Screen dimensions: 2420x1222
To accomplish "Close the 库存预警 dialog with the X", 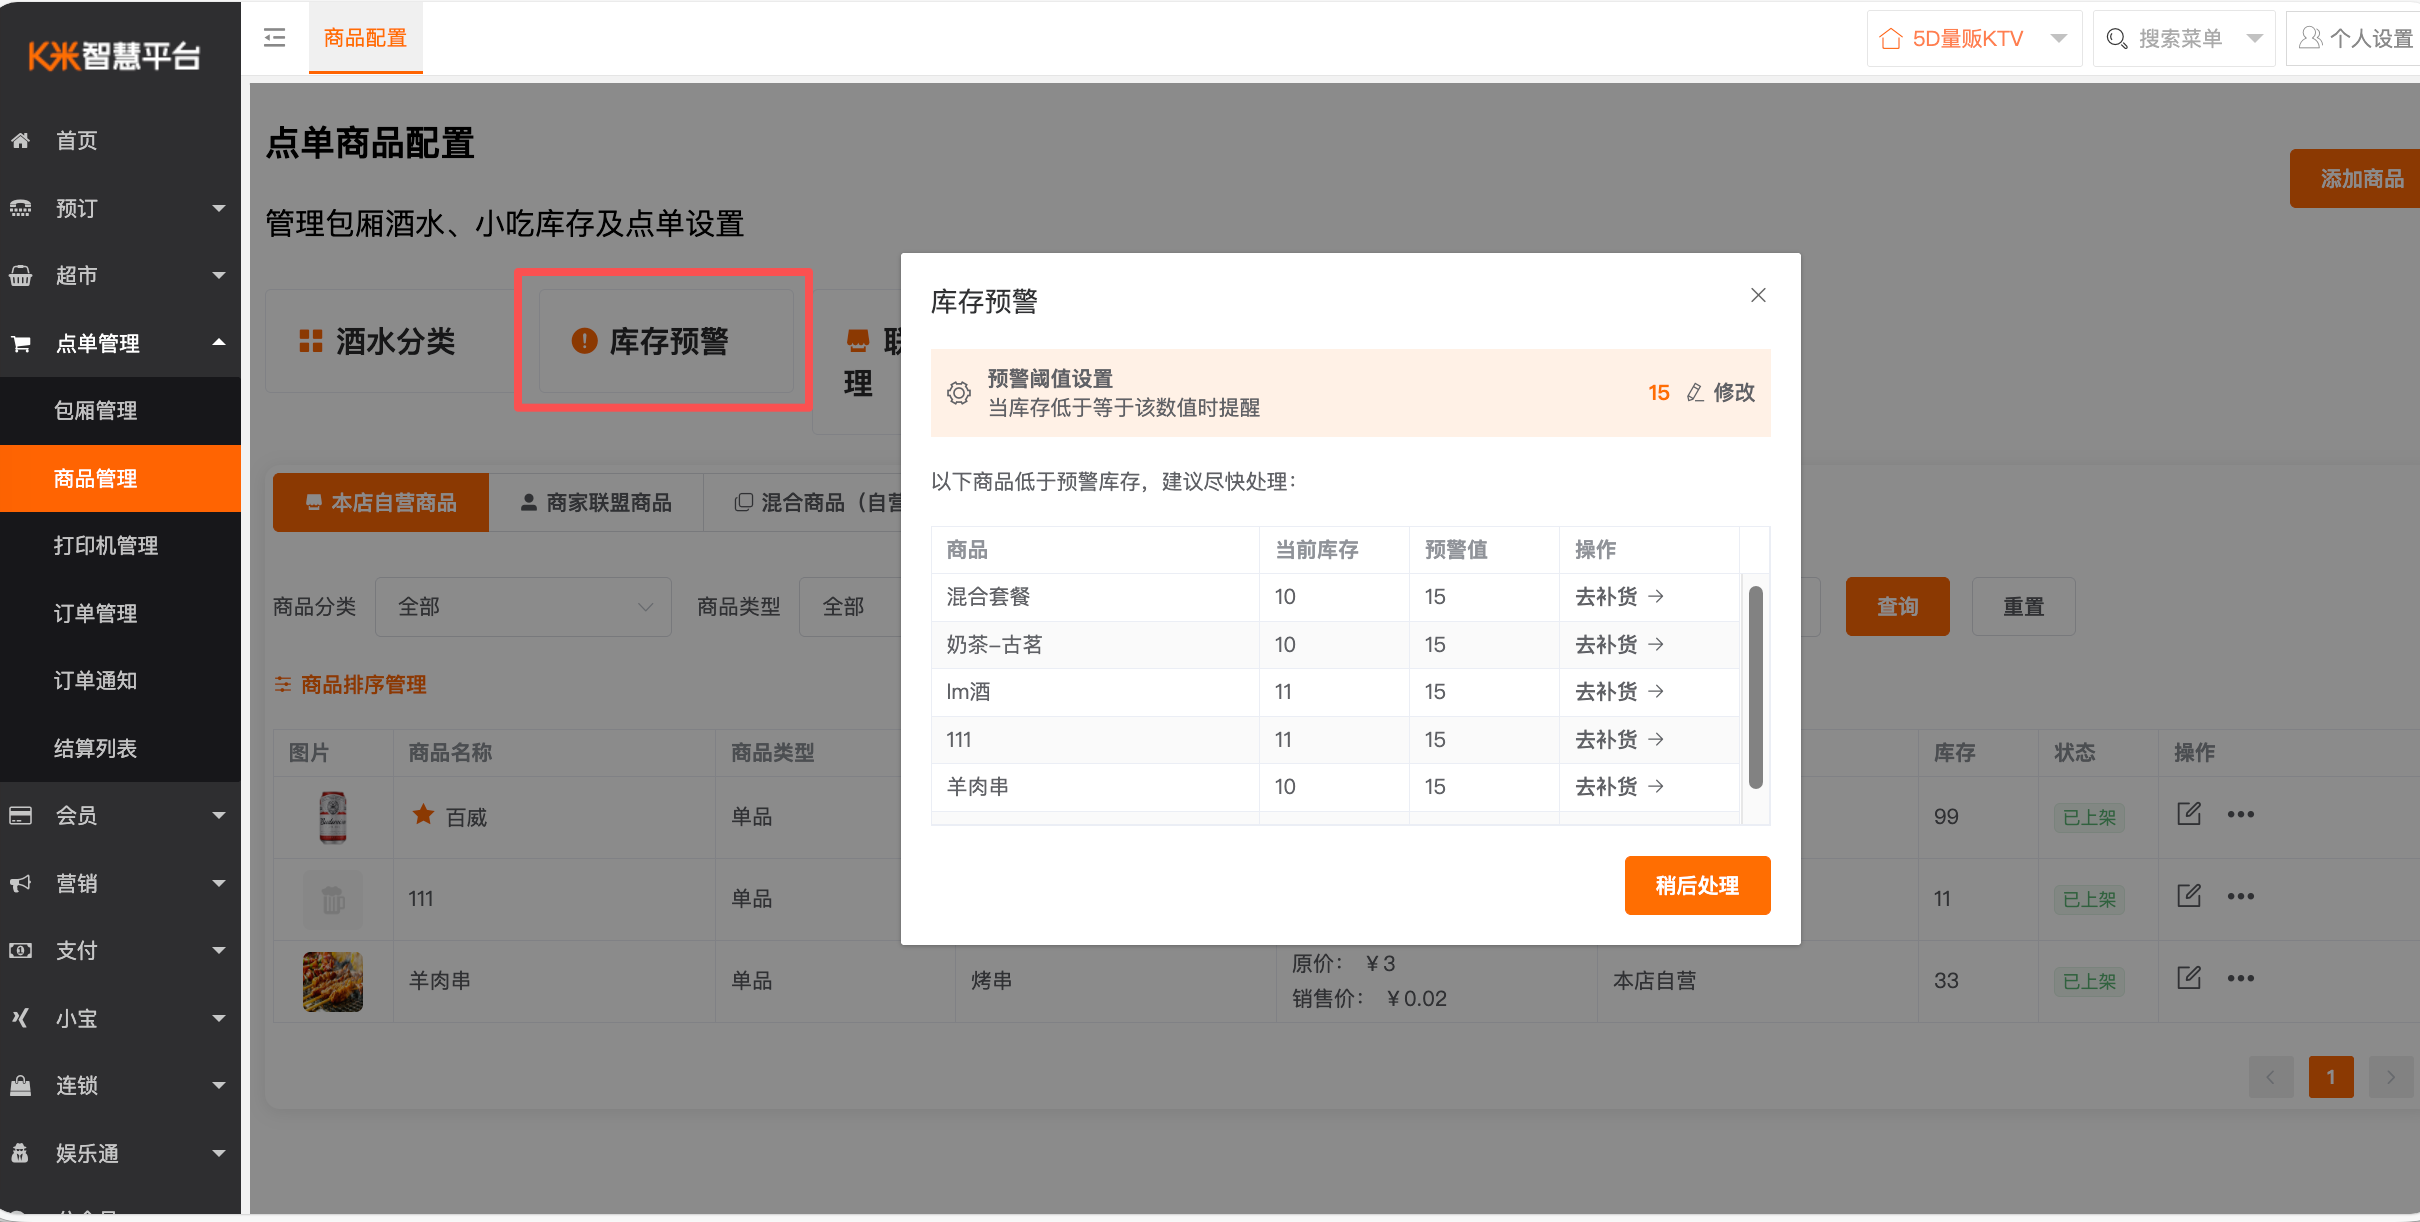I will point(1758,295).
